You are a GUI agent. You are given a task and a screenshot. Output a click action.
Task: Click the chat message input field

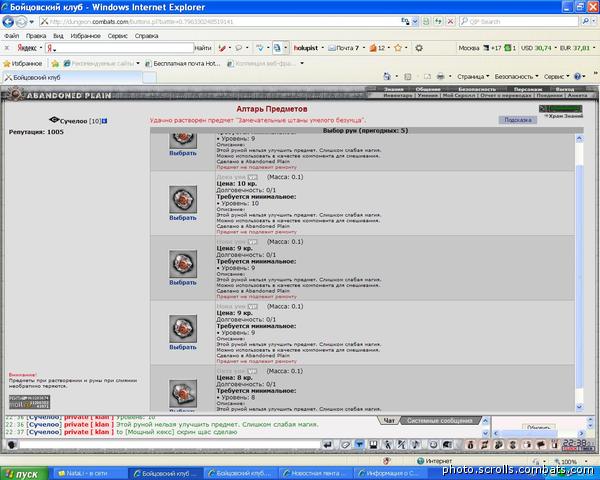pos(169,445)
